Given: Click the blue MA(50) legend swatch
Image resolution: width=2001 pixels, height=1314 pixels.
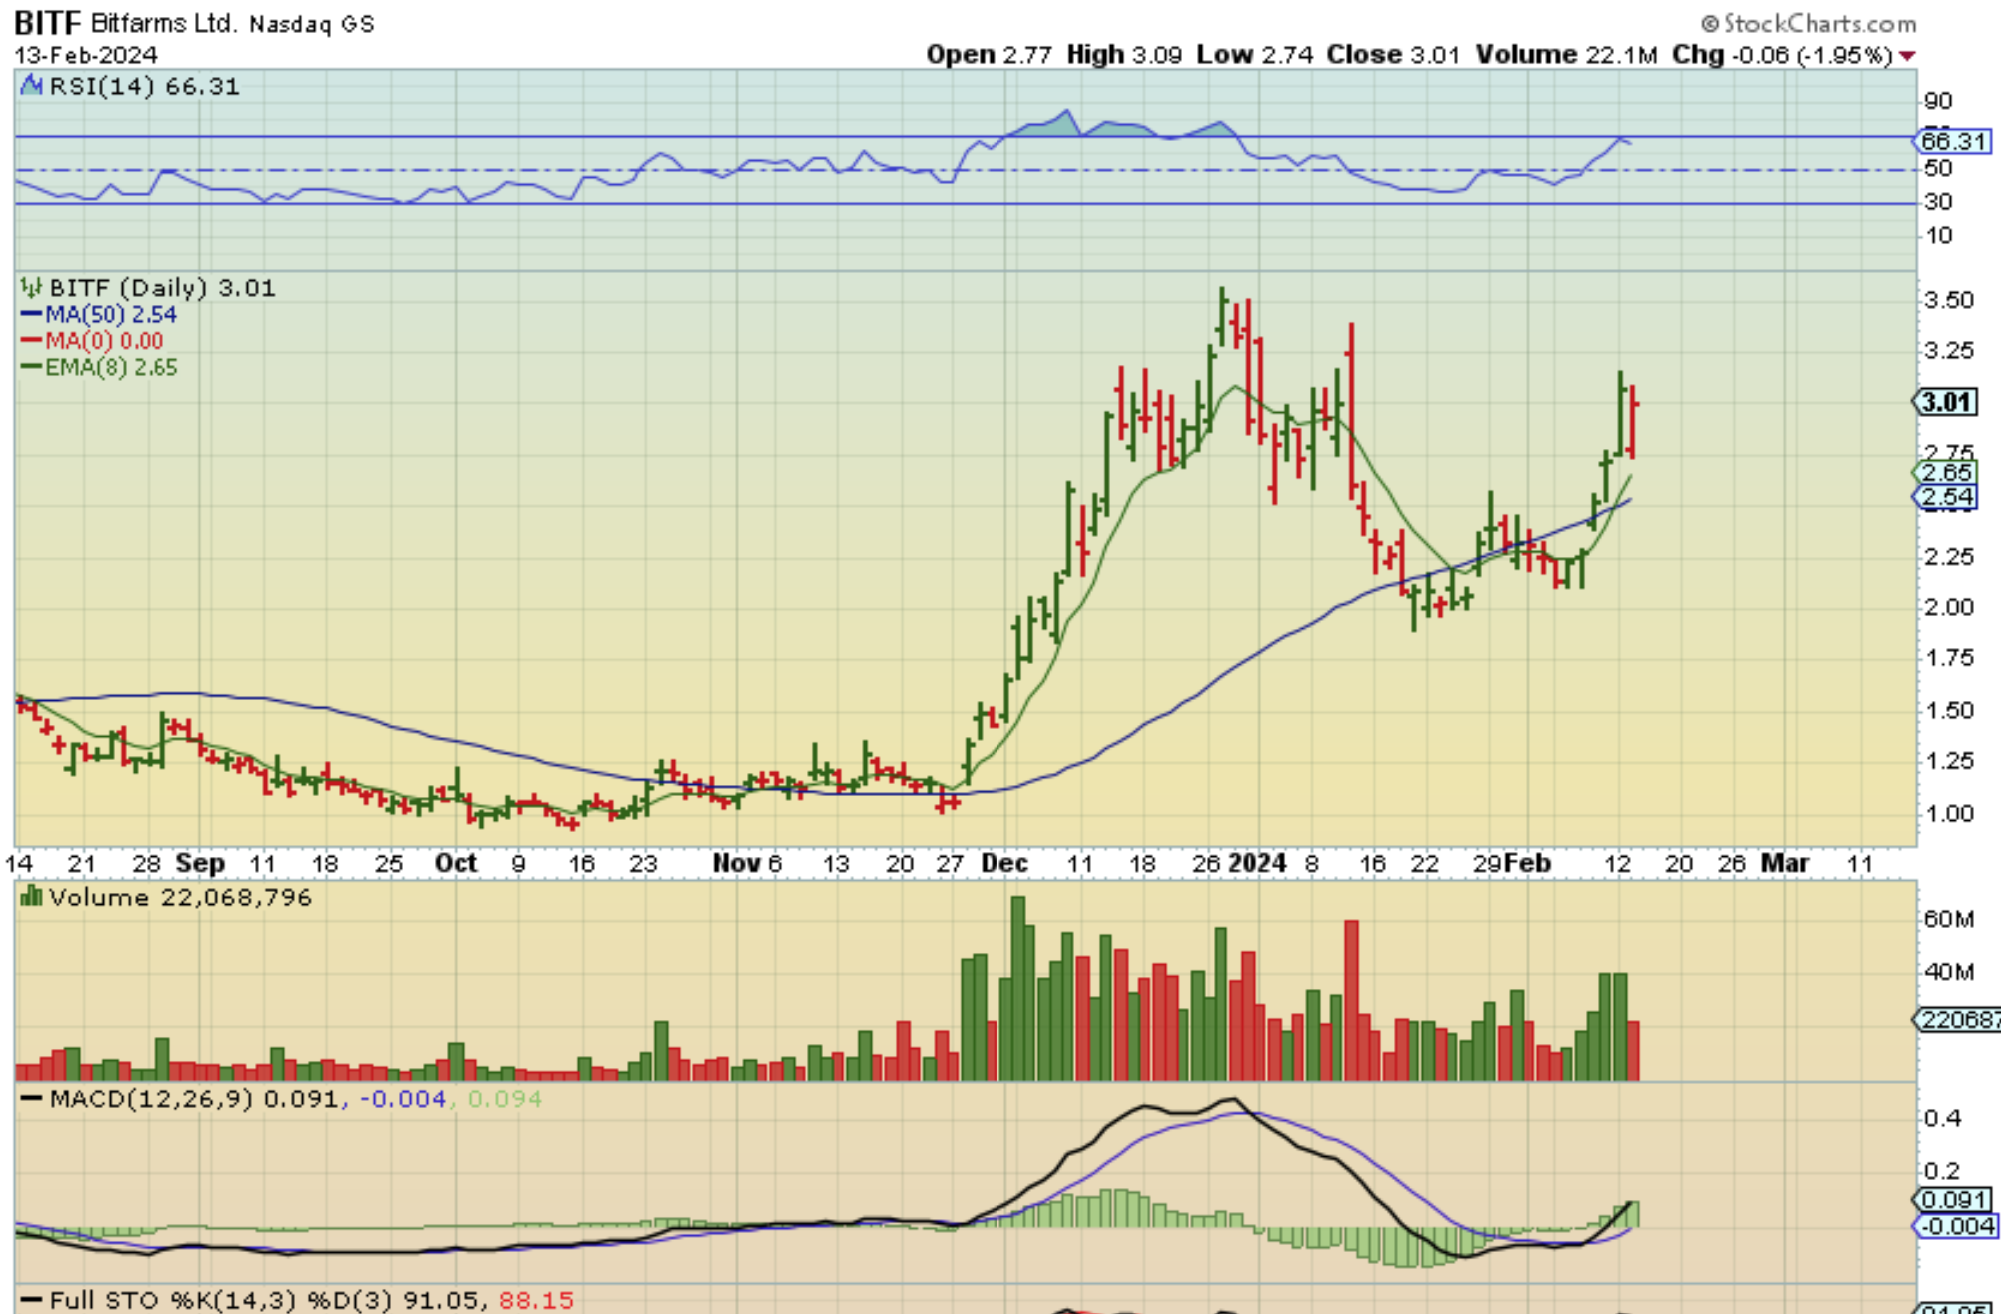Looking at the screenshot, I should pos(31,315).
